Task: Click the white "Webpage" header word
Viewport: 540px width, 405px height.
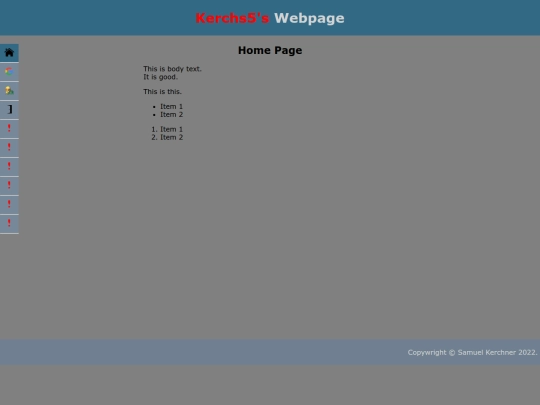Action: pos(309,18)
